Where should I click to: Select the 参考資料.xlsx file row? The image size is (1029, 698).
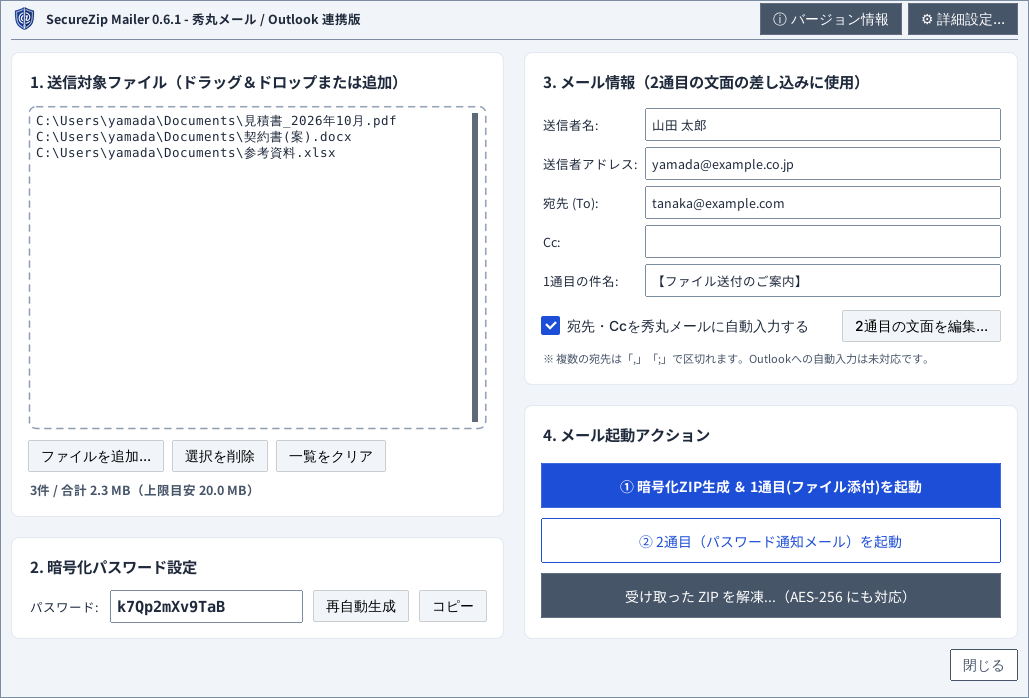(x=186, y=153)
